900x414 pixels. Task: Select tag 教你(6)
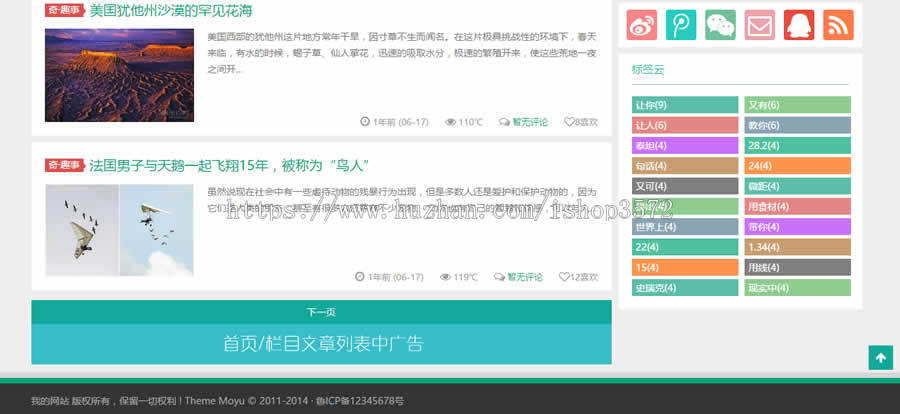click(797, 125)
